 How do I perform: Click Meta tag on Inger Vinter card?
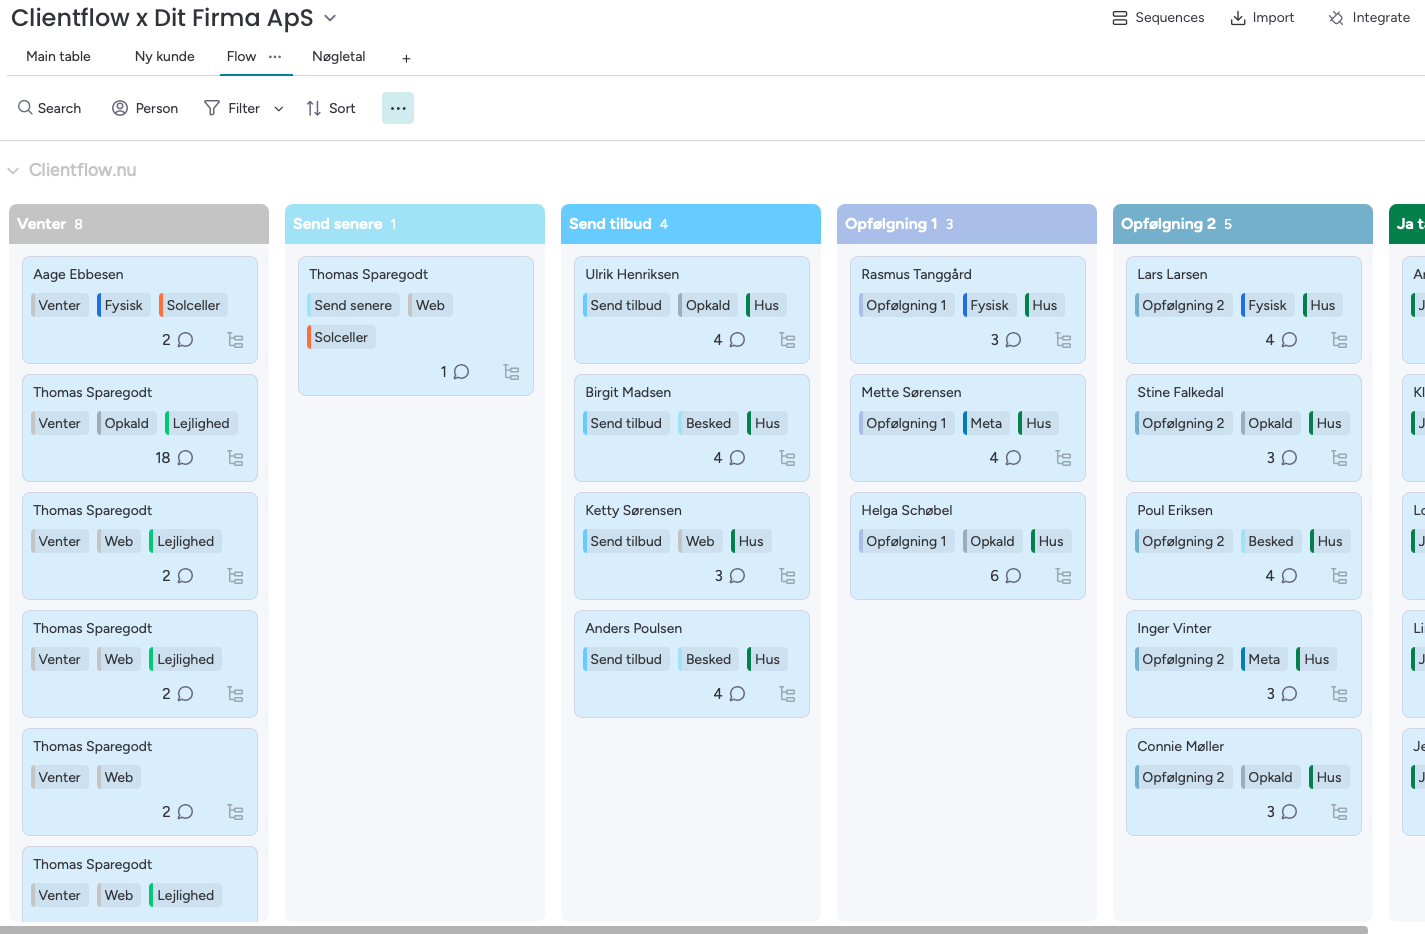[x=1264, y=659]
